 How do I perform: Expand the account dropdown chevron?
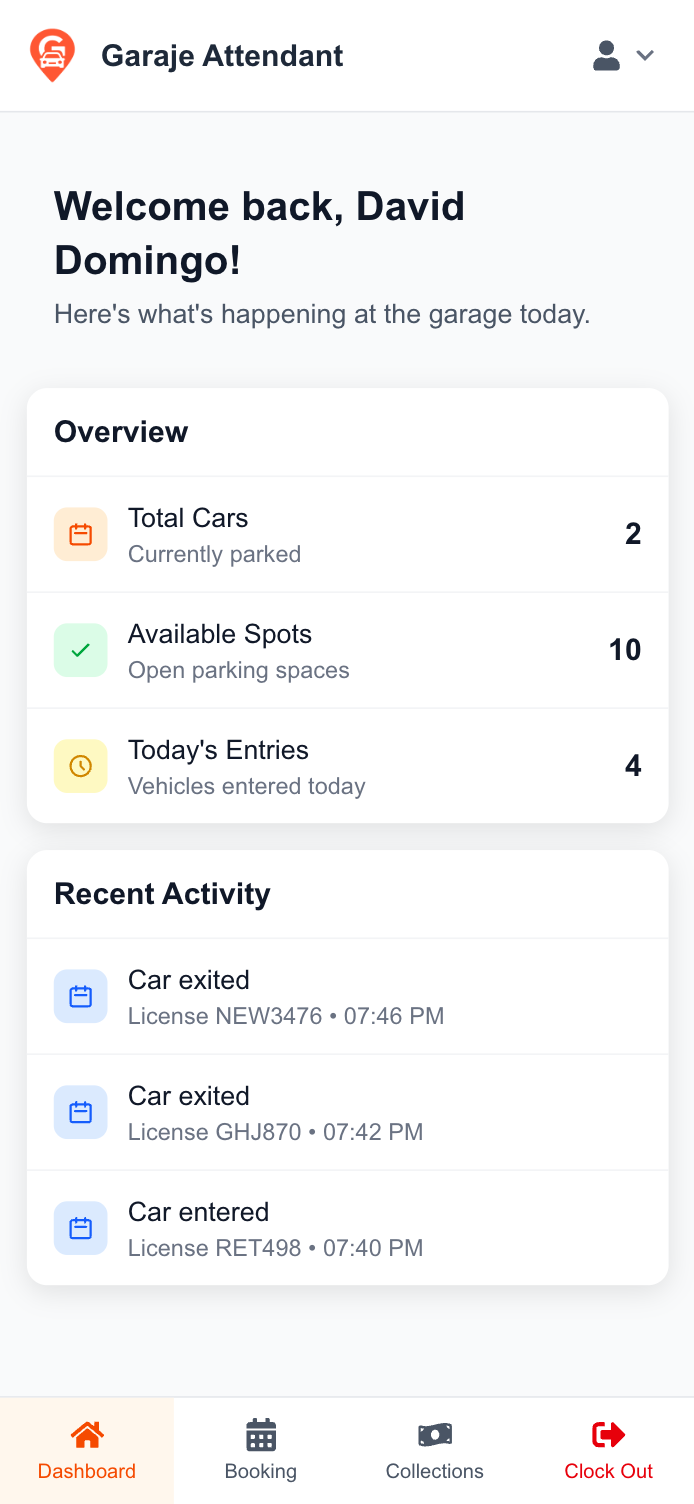coord(646,56)
